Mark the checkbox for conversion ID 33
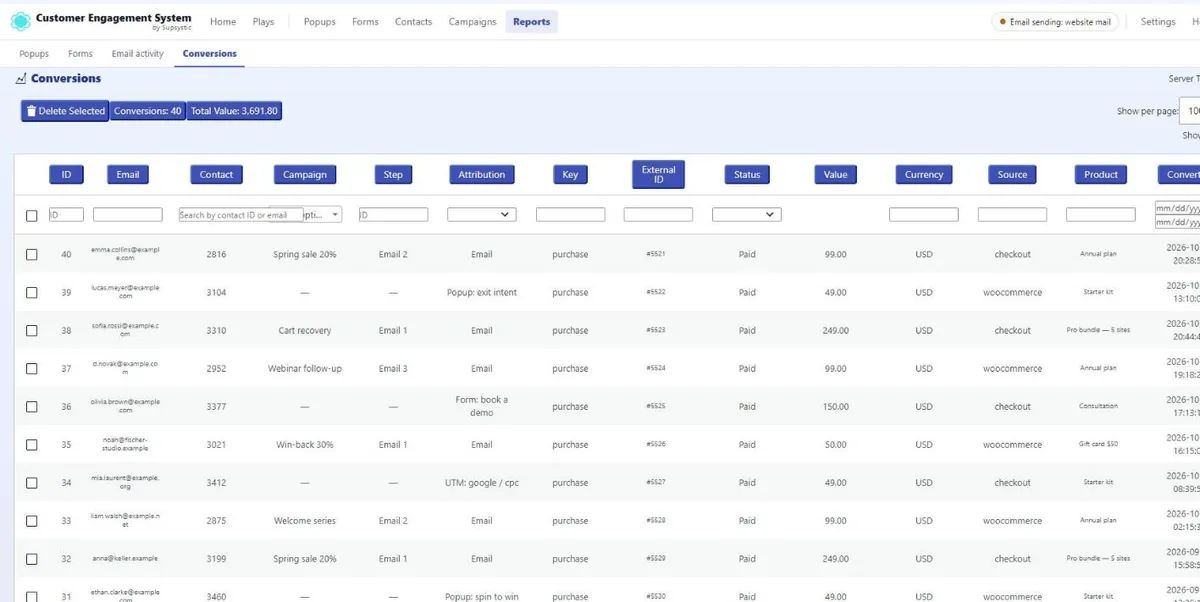The width and height of the screenshot is (1200, 602). click(32, 520)
